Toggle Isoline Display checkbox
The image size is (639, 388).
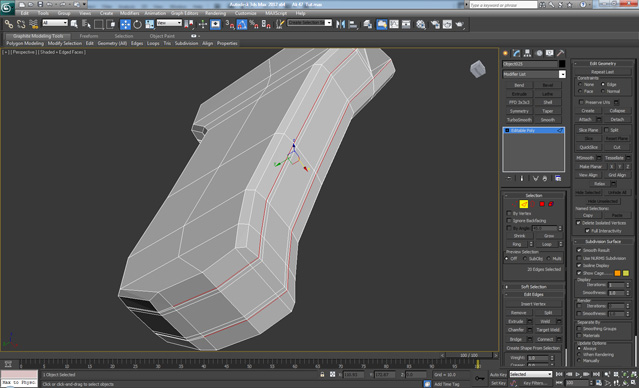pos(579,265)
